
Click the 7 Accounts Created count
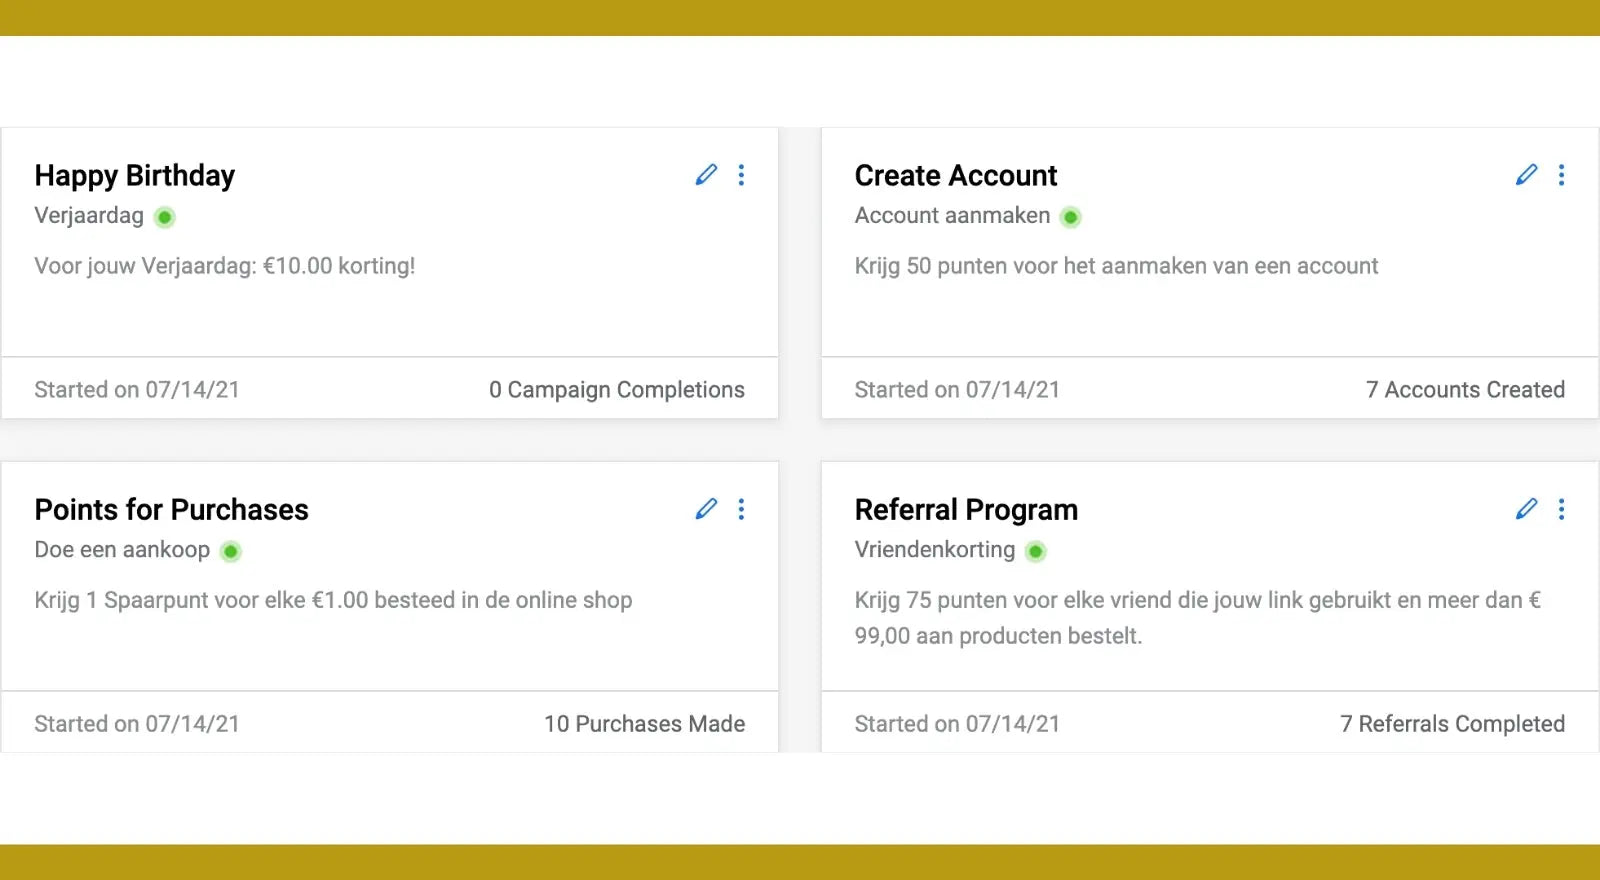tap(1465, 390)
